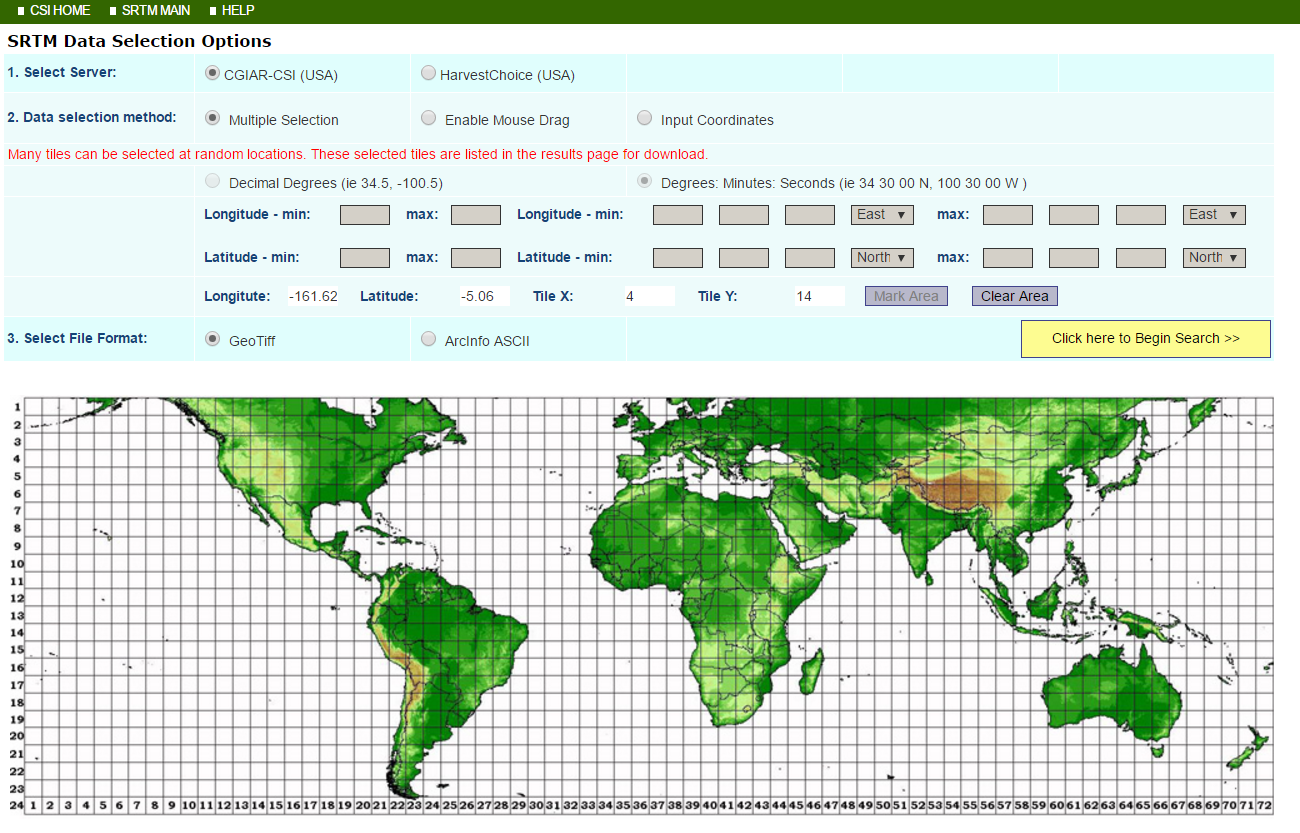Click the Clear Area button
This screenshot has width=1300, height=833.
pos(1014,296)
